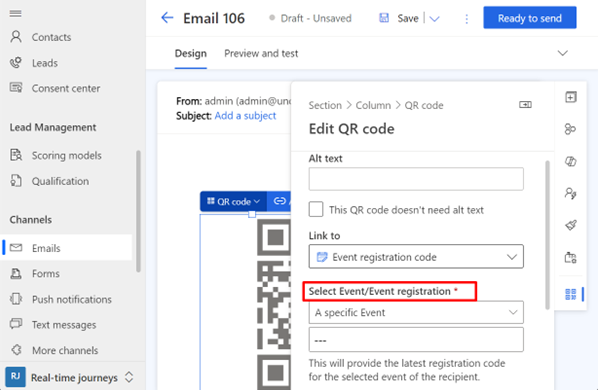
Task: Open the content library pane icon
Action: (x=570, y=257)
